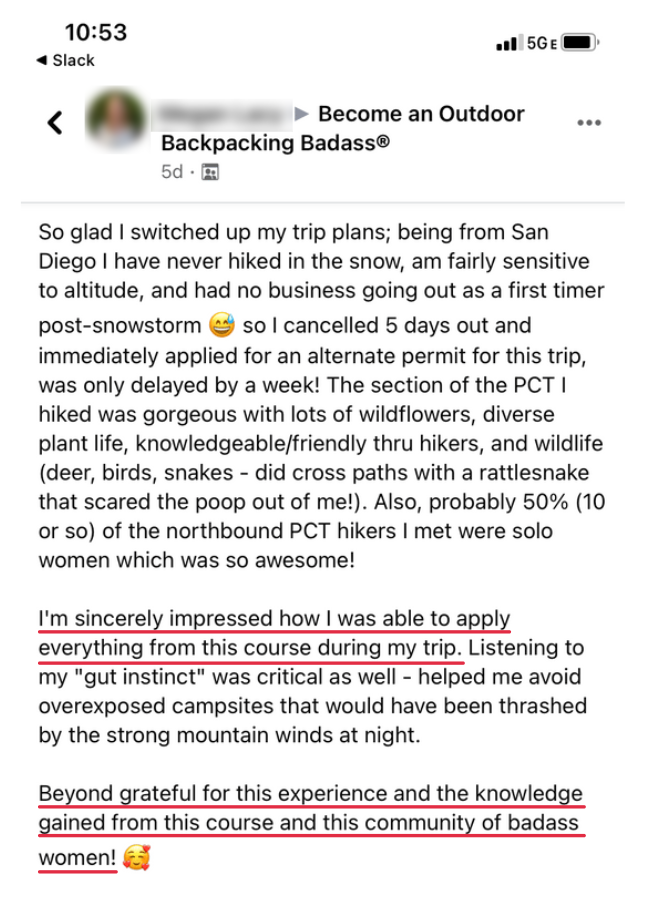Screen dimensions: 655x898
Task: Click the battery indicator icon
Action: 580,44
